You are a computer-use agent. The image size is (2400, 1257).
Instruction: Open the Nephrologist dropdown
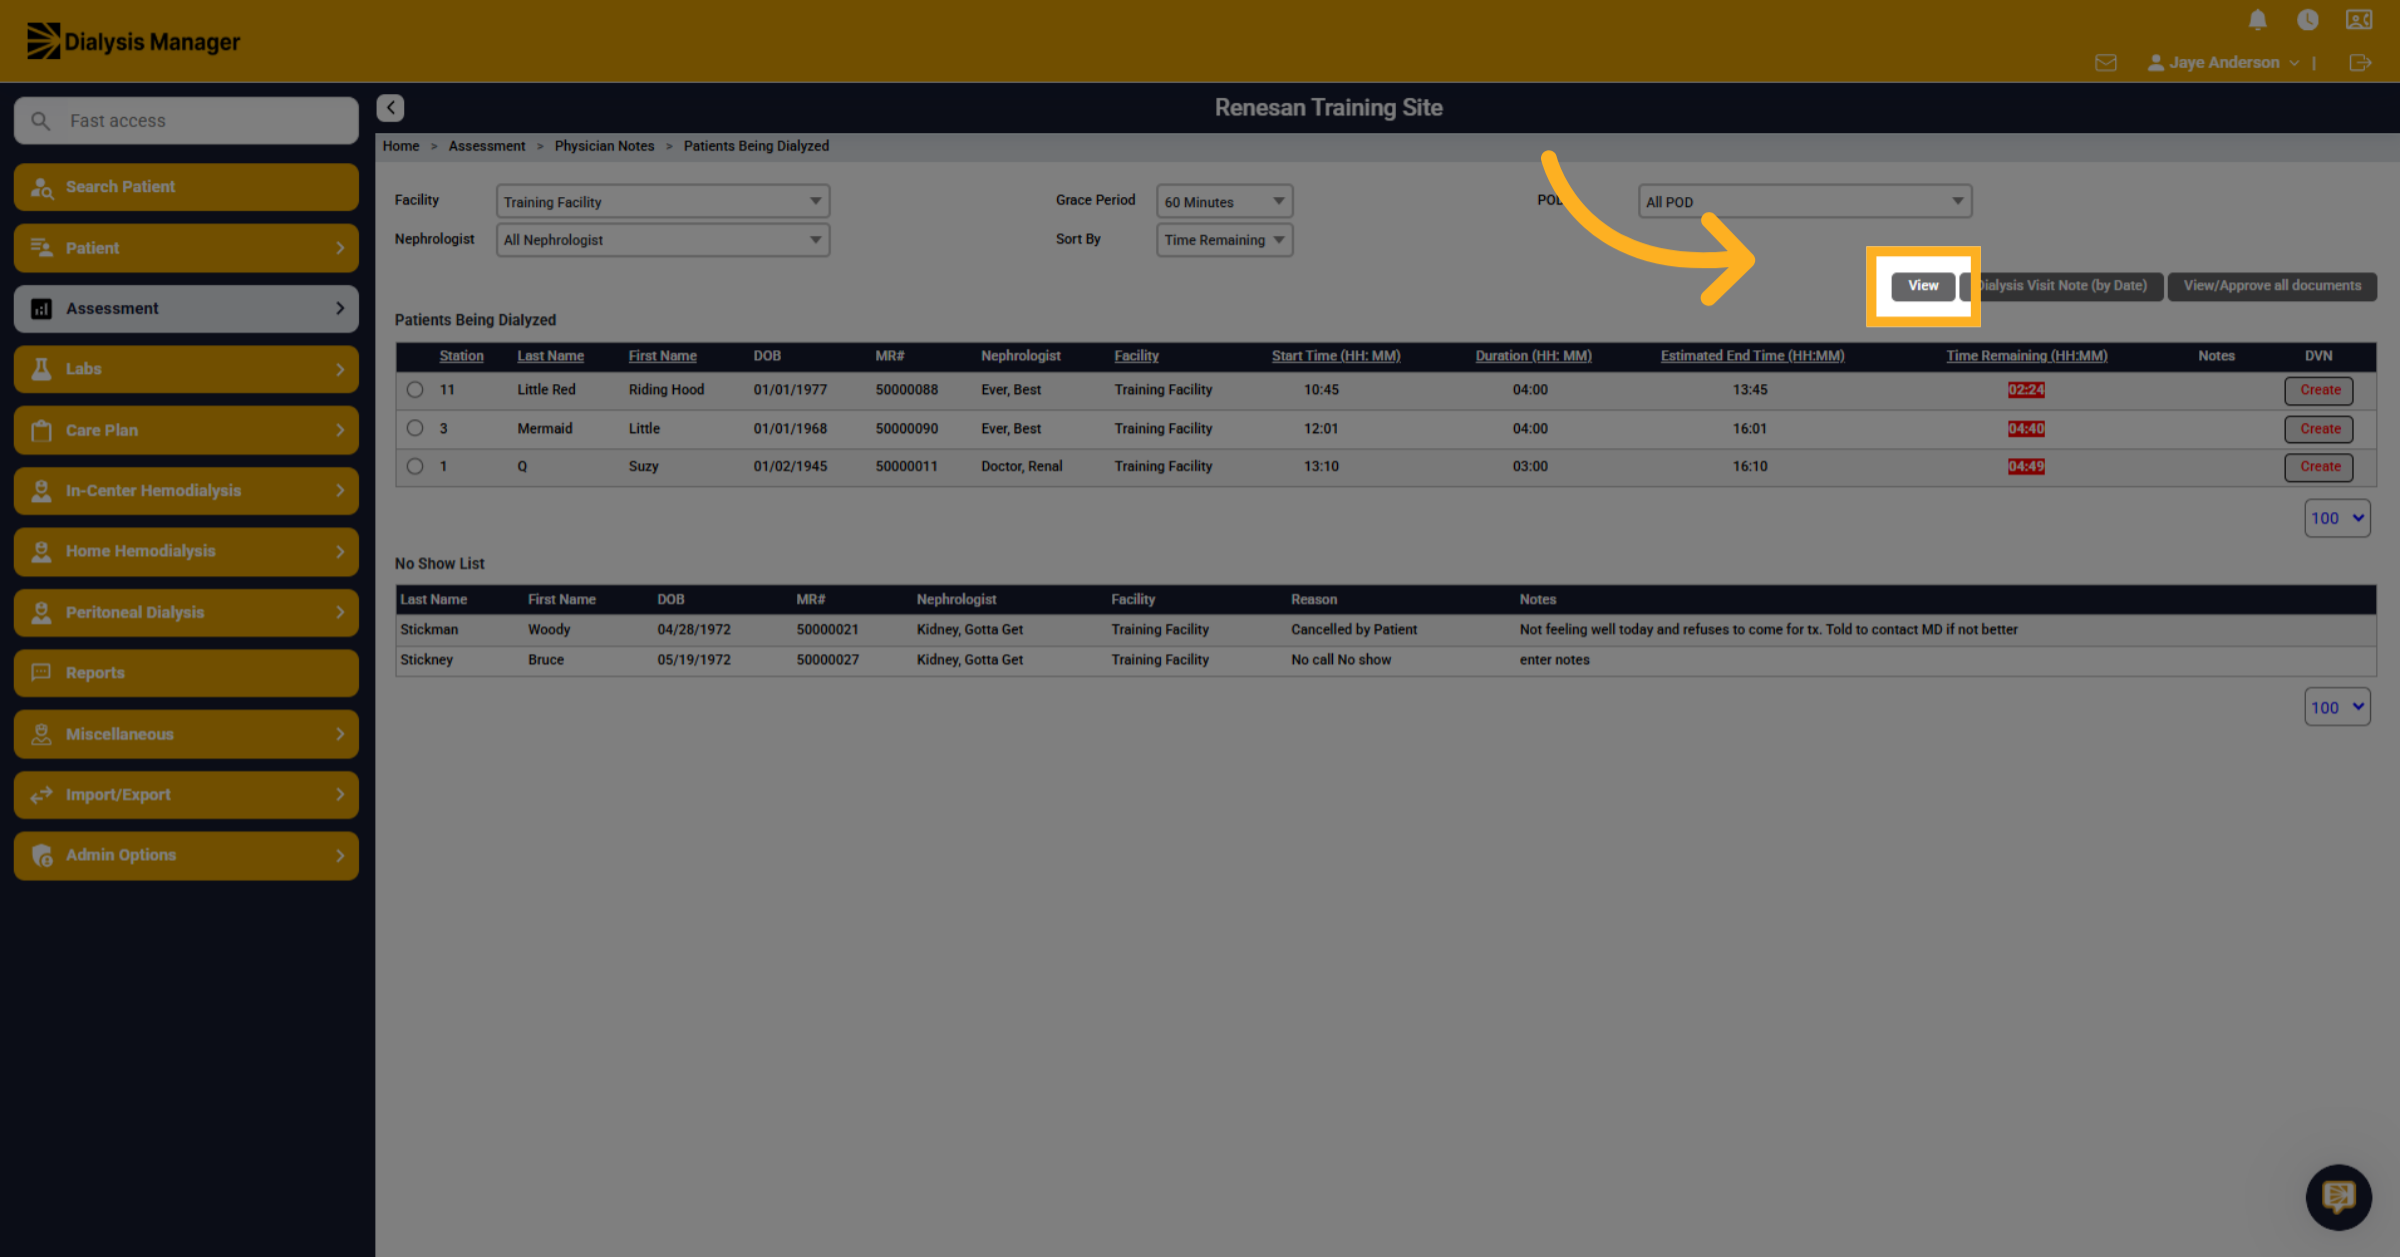pyautogui.click(x=663, y=240)
